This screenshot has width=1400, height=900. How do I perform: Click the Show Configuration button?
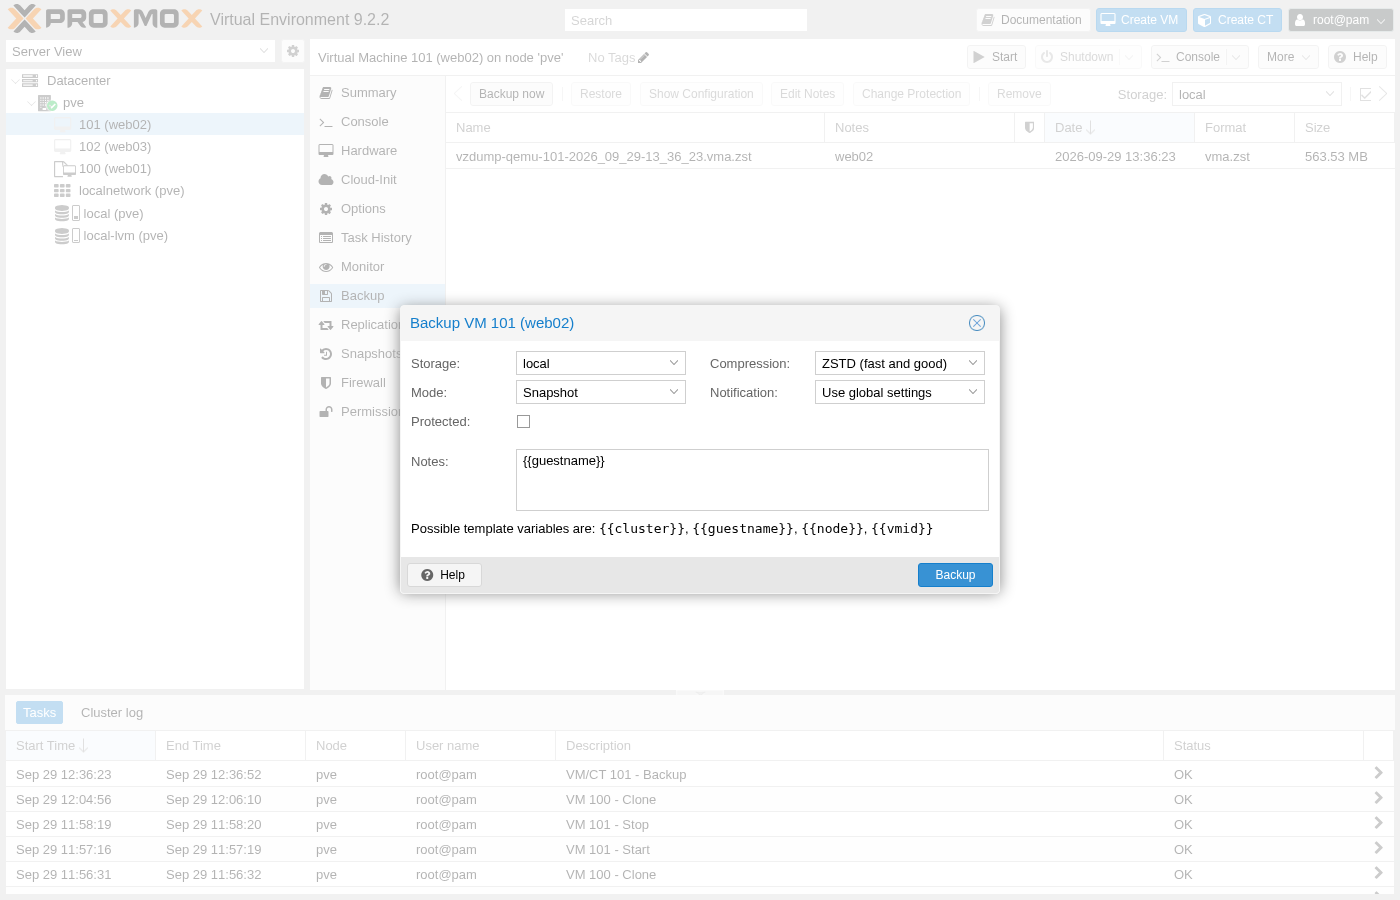(x=701, y=94)
